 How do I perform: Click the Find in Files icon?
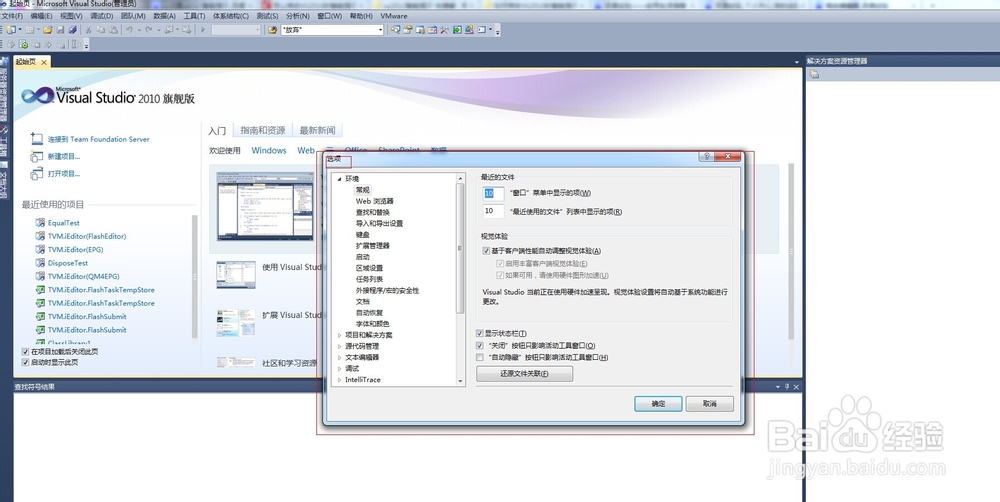point(273,29)
